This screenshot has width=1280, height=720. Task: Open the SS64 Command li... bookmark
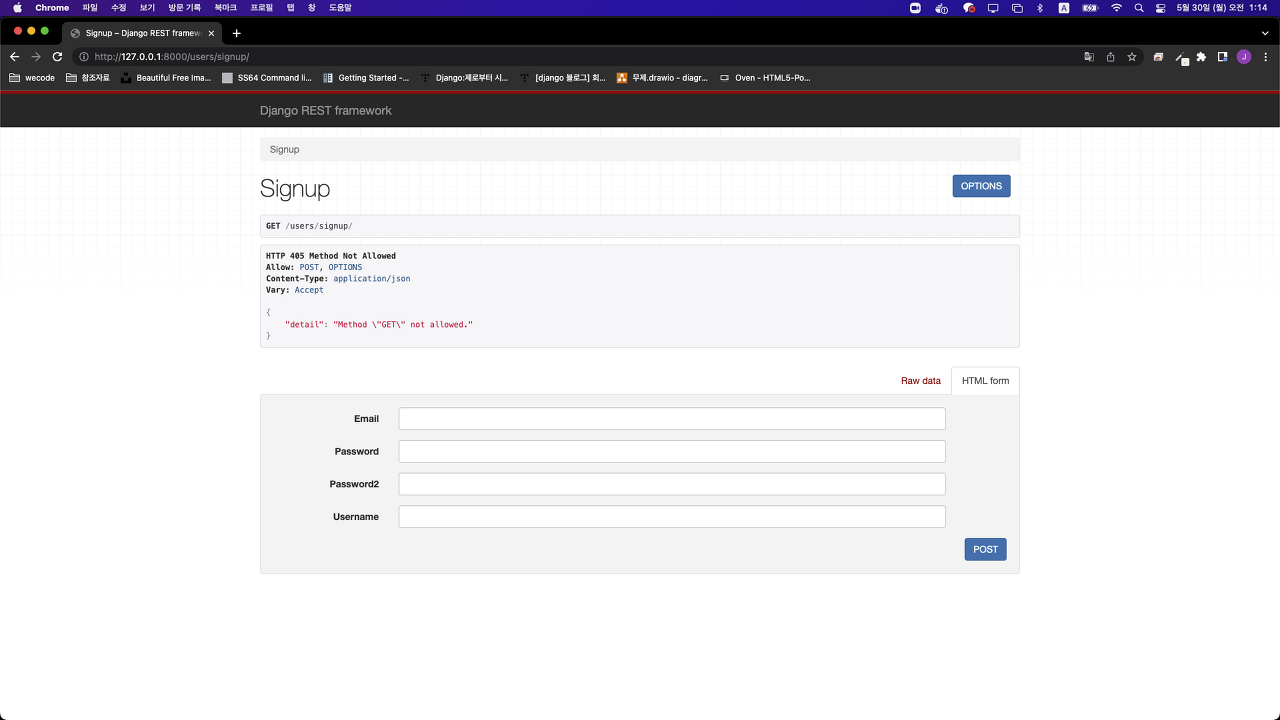pos(267,77)
